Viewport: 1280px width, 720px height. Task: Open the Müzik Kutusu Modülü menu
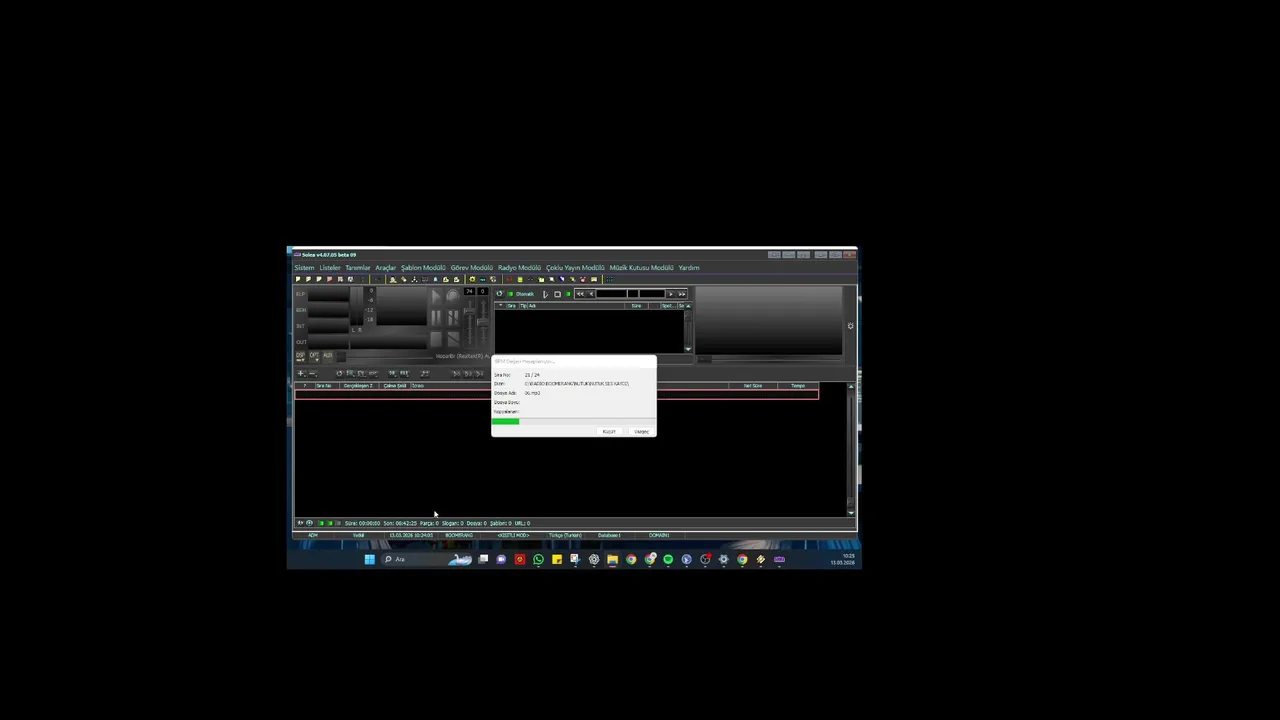coord(642,268)
